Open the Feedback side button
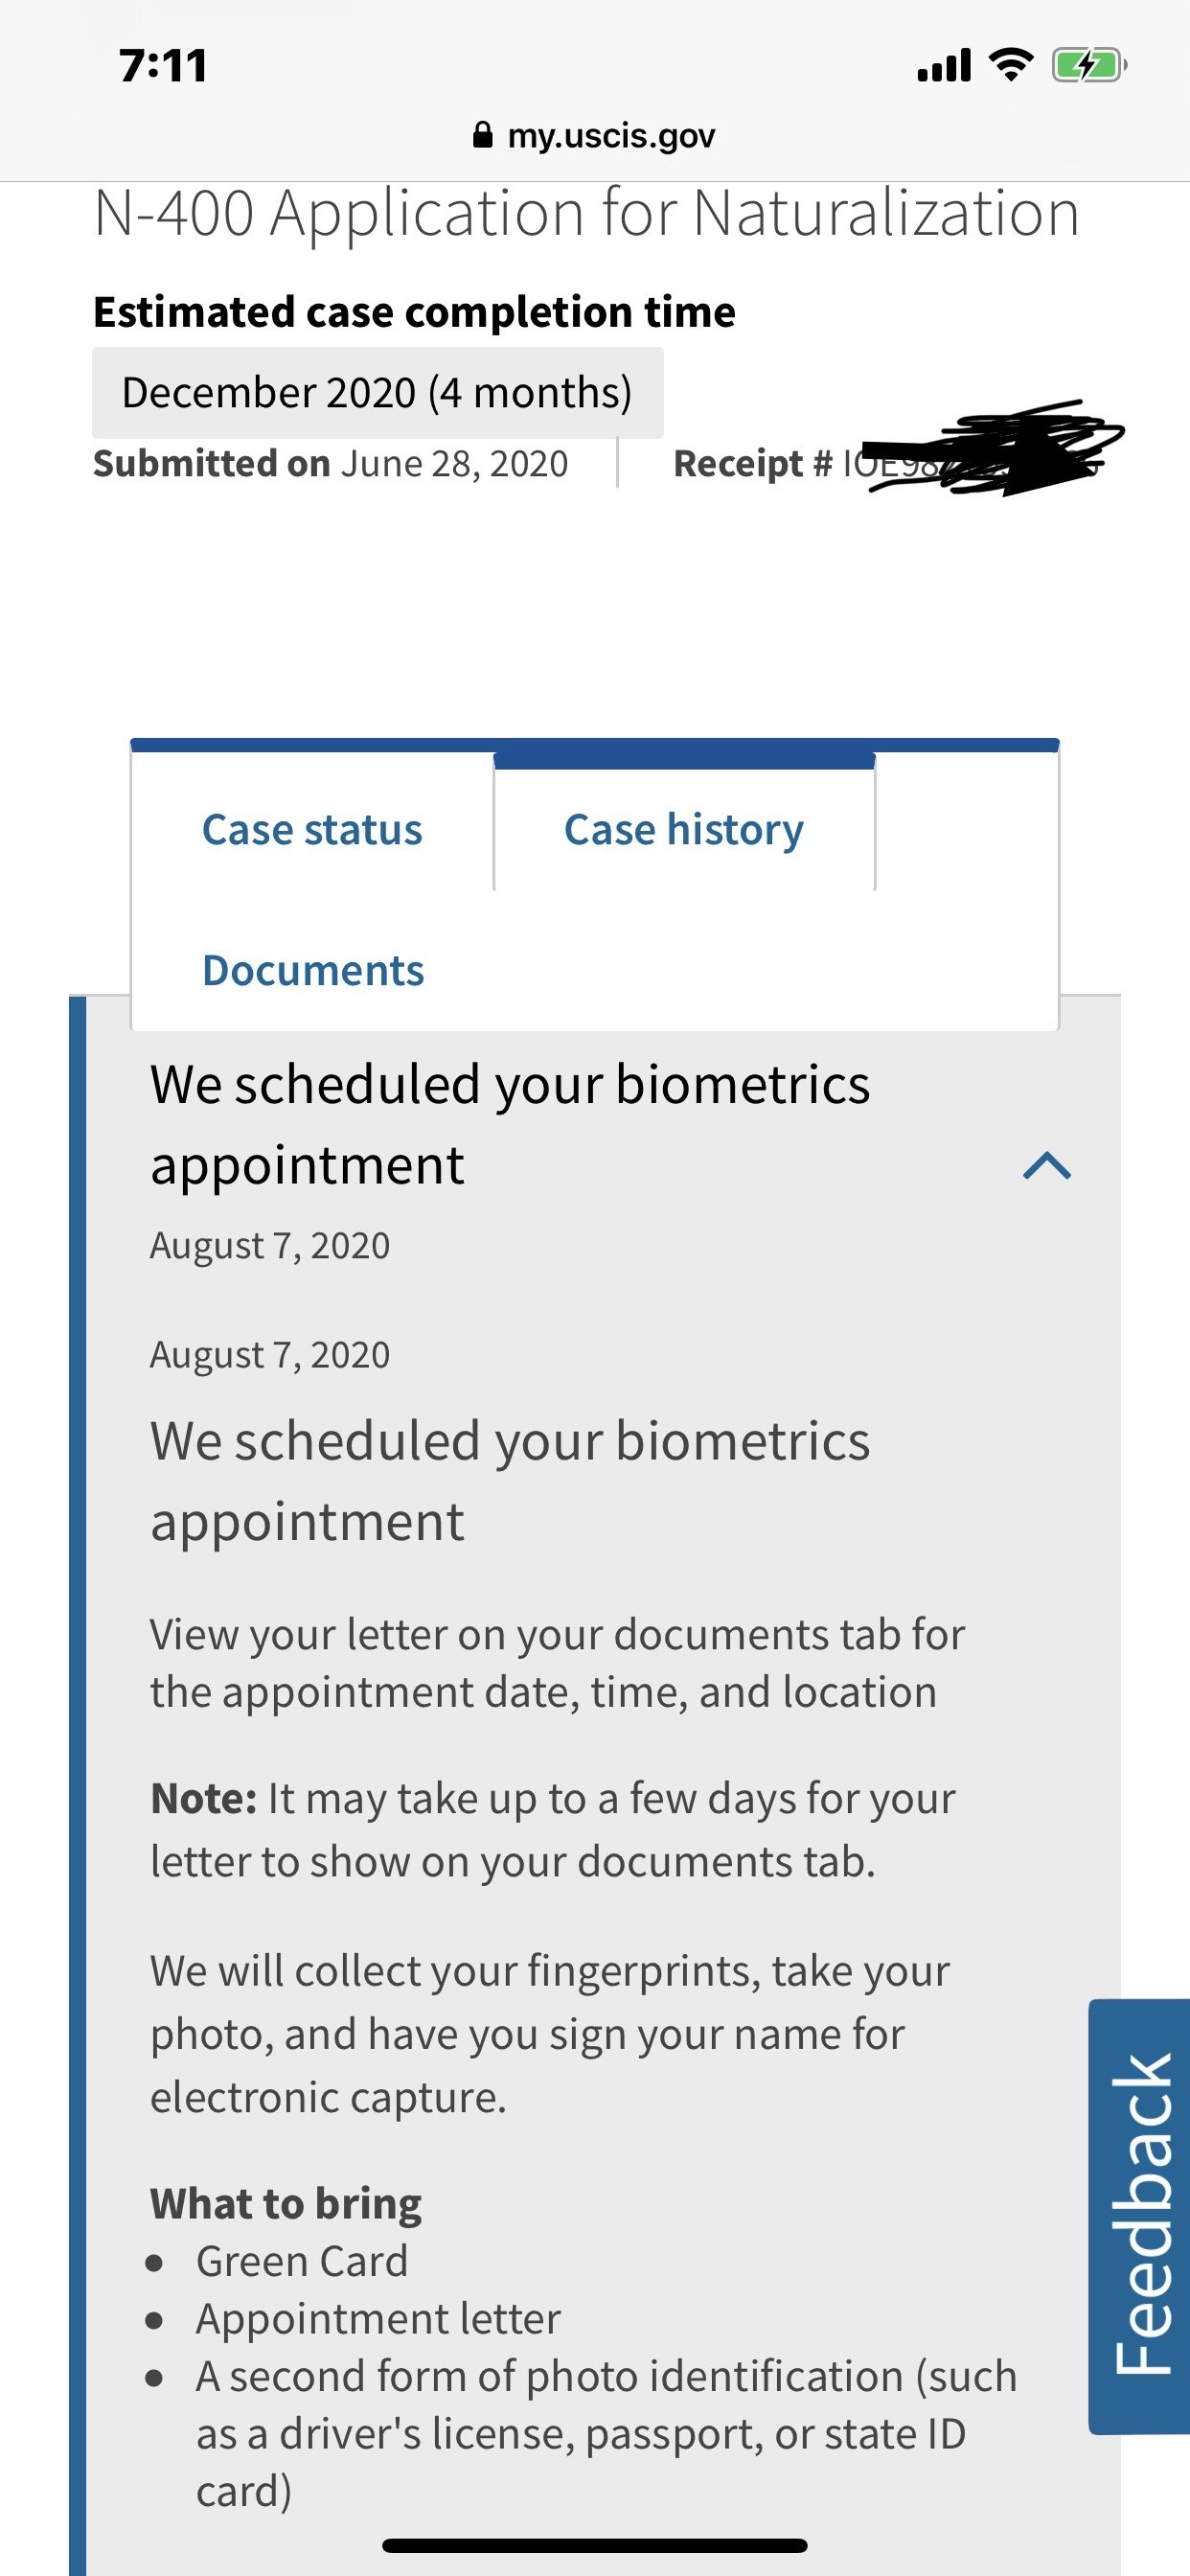 (1139, 2216)
